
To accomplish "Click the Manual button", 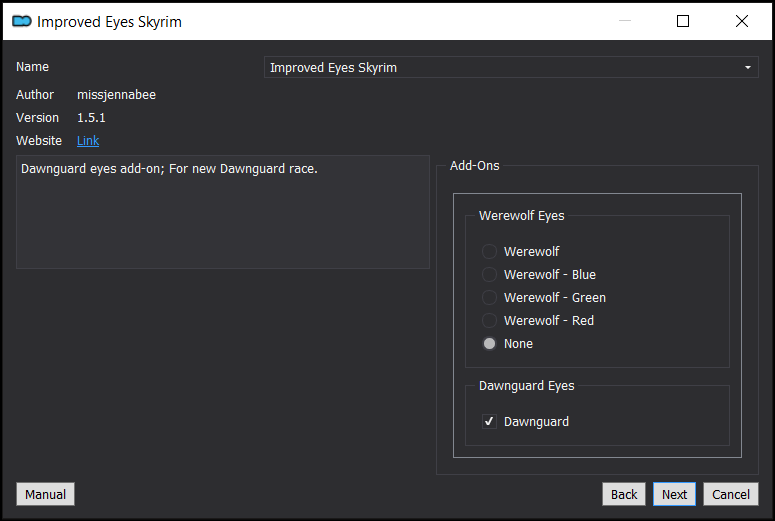I will click(45, 494).
